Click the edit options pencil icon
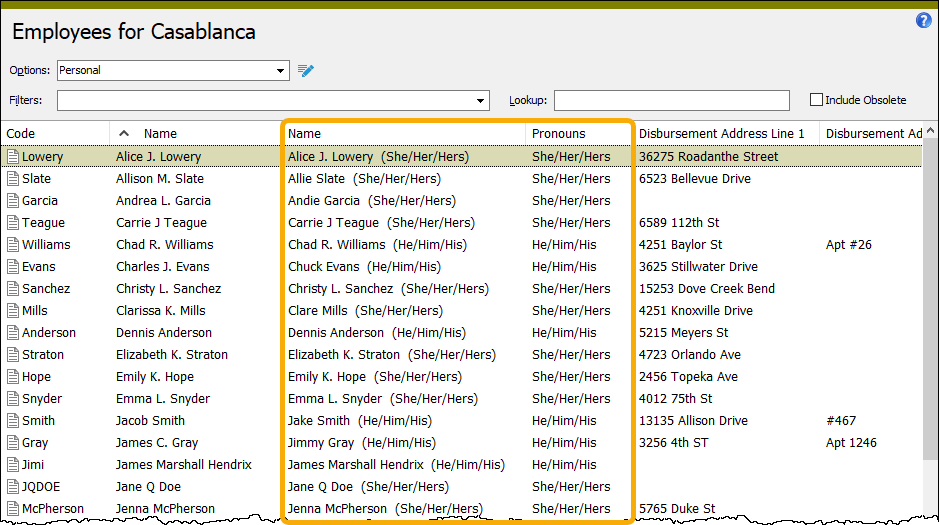 (x=306, y=70)
